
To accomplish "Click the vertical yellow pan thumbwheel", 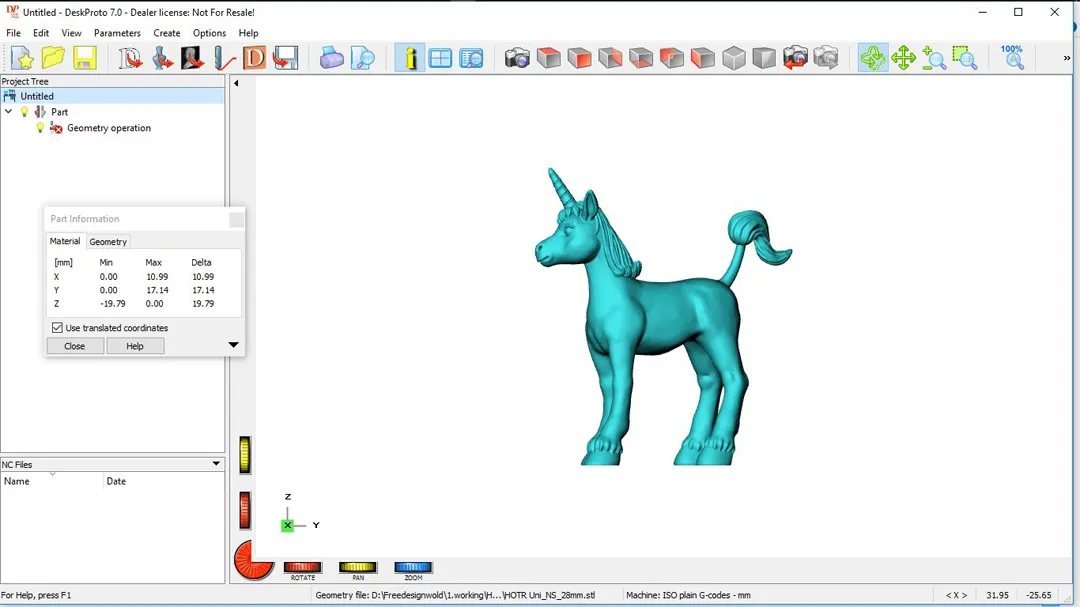I will [x=245, y=455].
